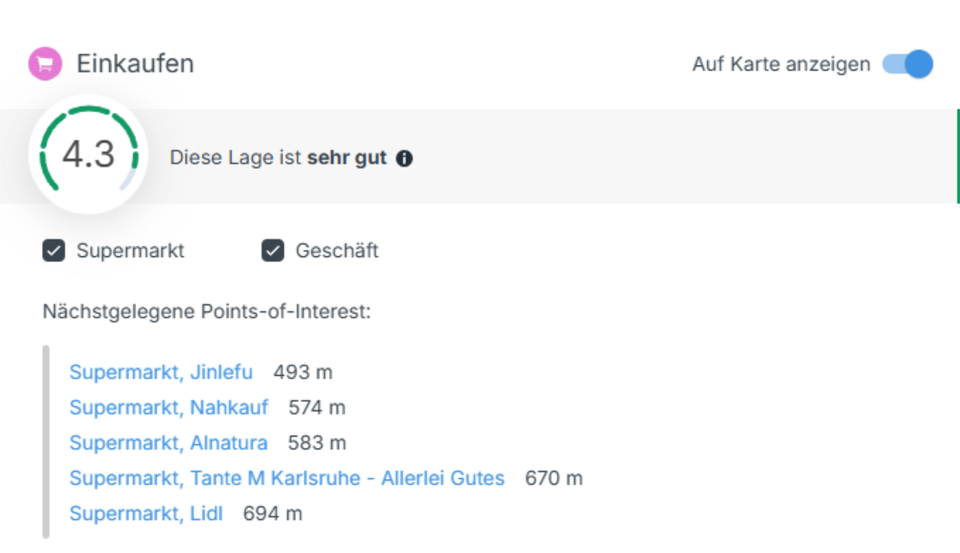960x553 pixels.
Task: Uncheck the Supermarkt checkbox
Action: click(54, 251)
